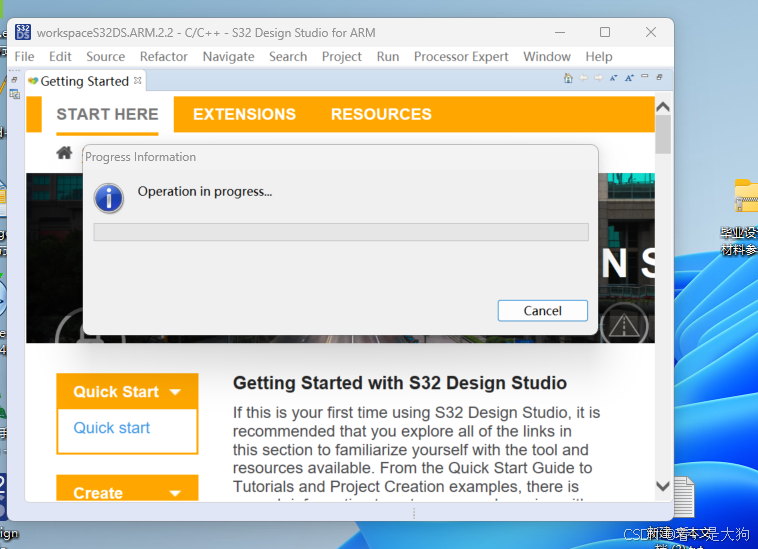The width and height of the screenshot is (758, 549).
Task: Expand the Quick Start section arrow
Action: pos(175,392)
